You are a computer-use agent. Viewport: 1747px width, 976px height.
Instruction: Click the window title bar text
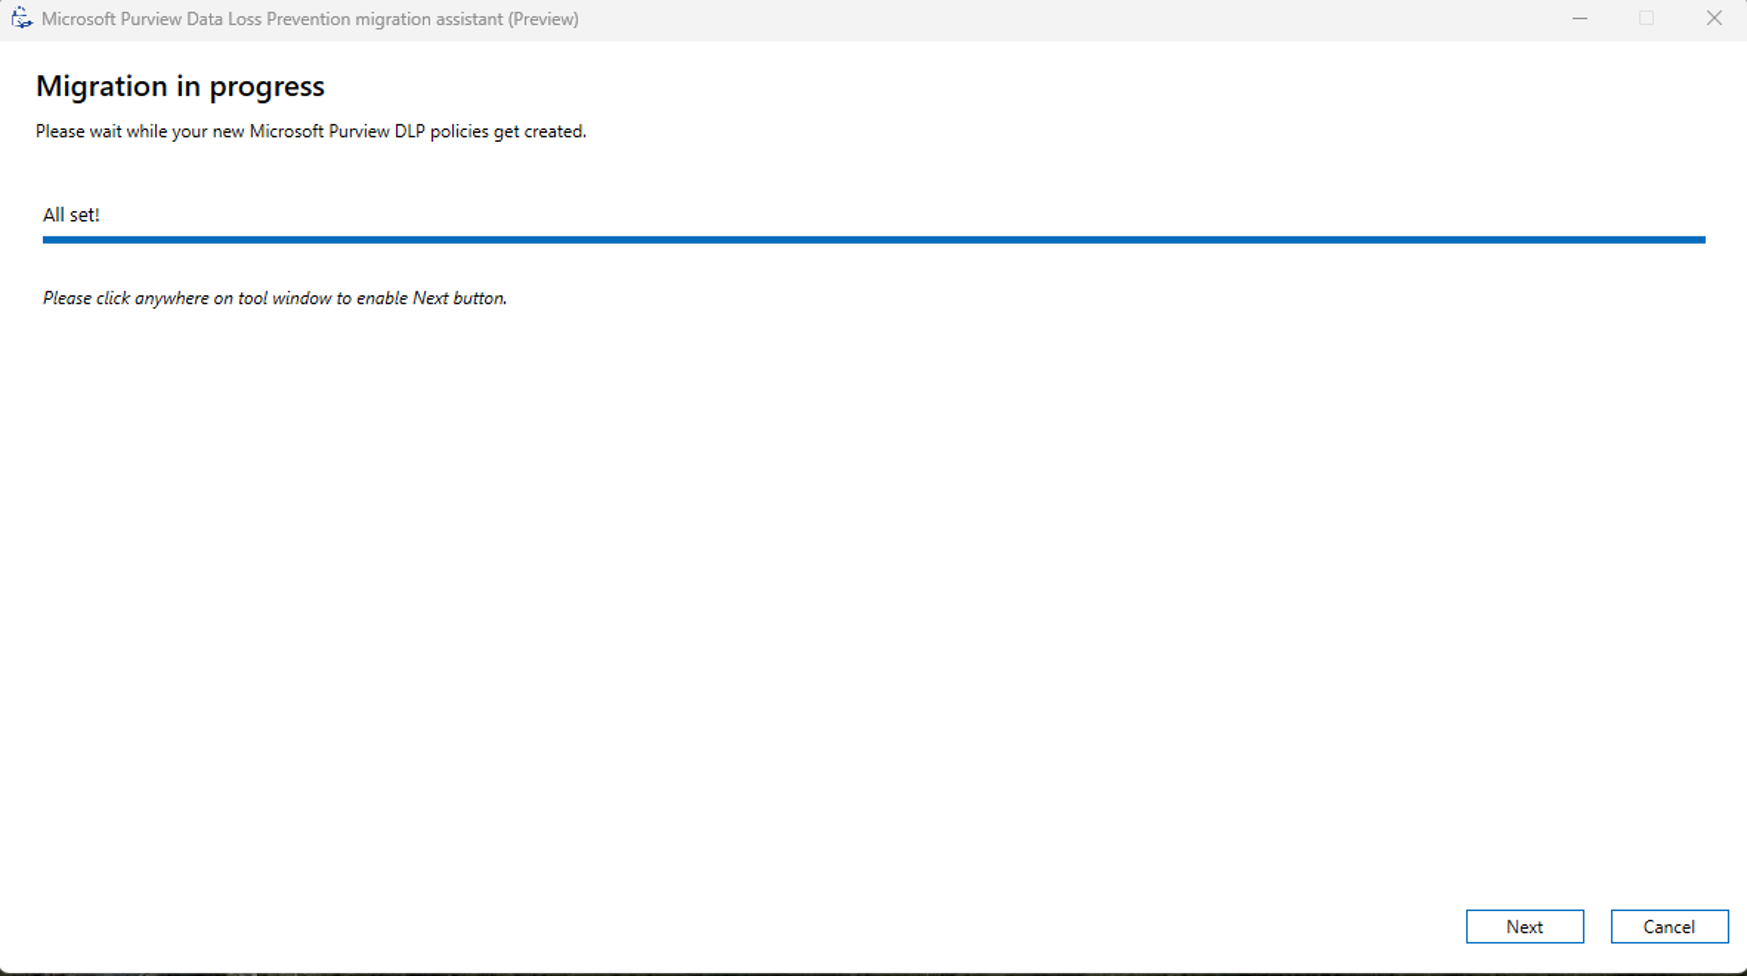[310, 18]
